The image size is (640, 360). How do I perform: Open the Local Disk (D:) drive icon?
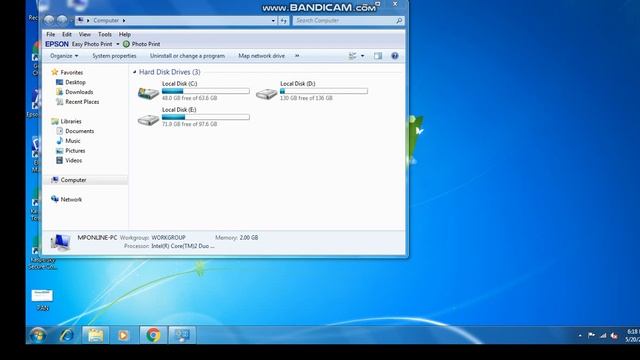pyautogui.click(x=267, y=93)
